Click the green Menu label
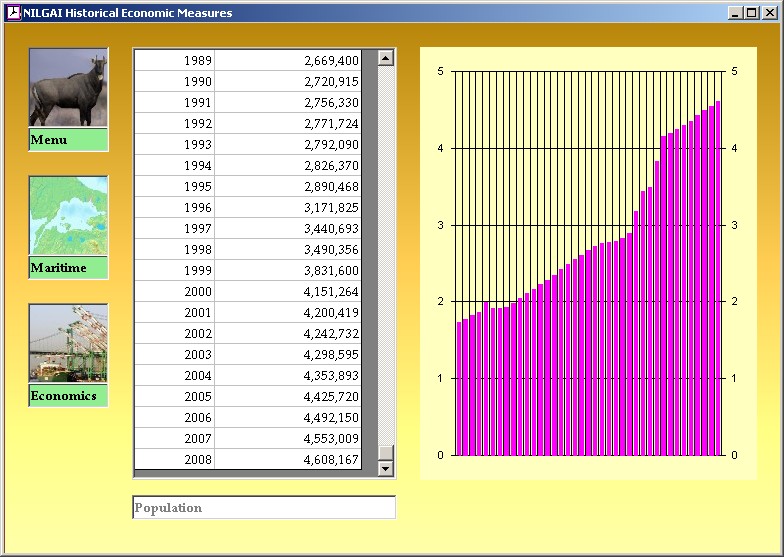 pyautogui.click(x=68, y=140)
